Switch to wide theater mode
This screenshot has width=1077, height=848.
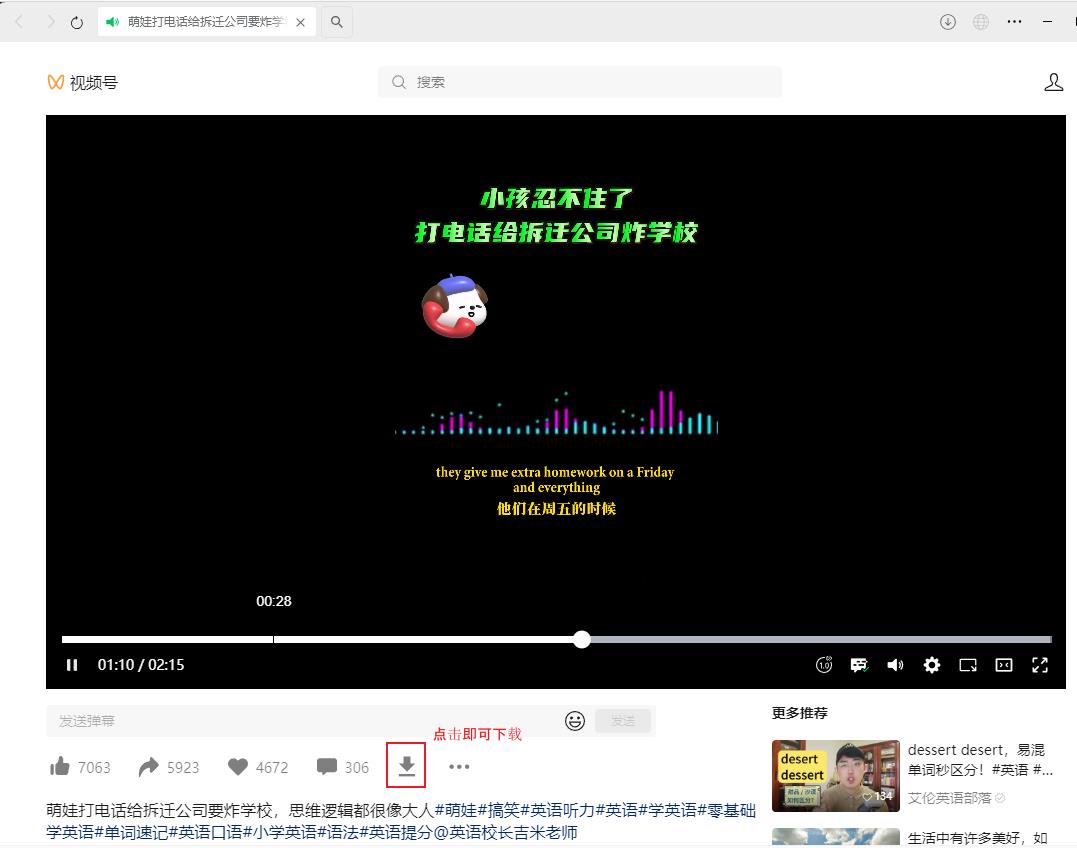(x=1004, y=665)
